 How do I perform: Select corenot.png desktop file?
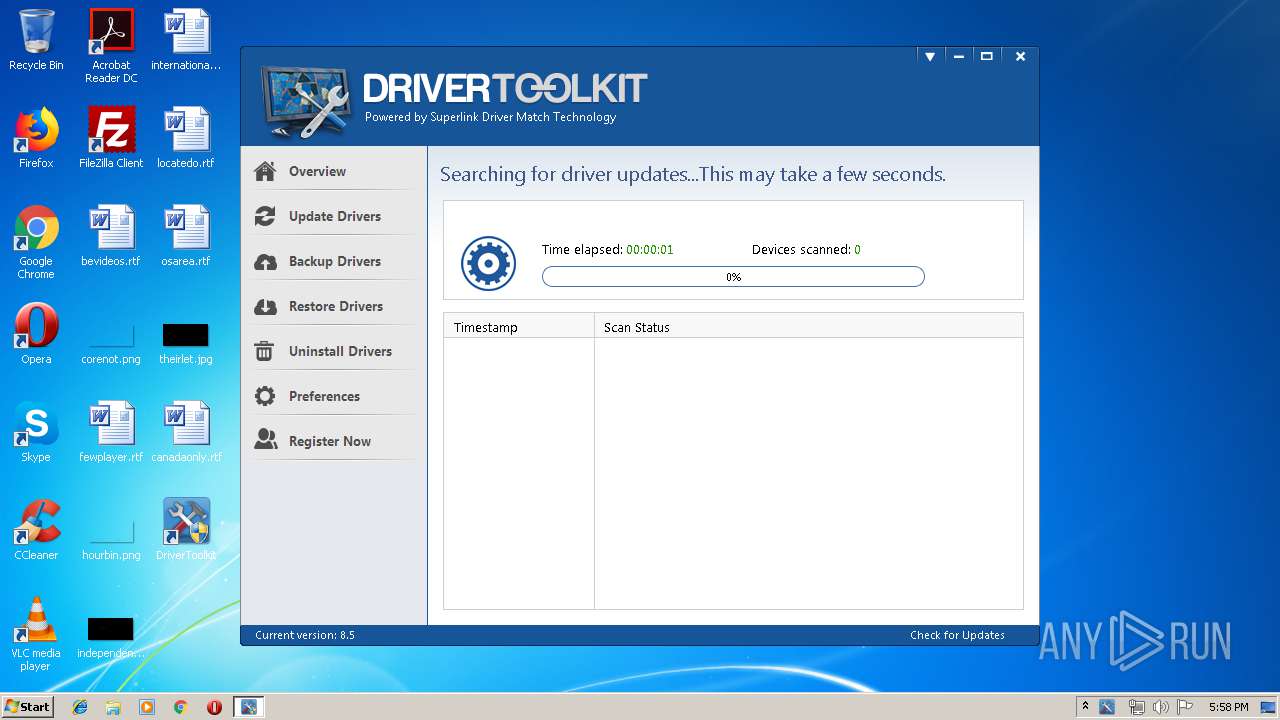[x=111, y=342]
